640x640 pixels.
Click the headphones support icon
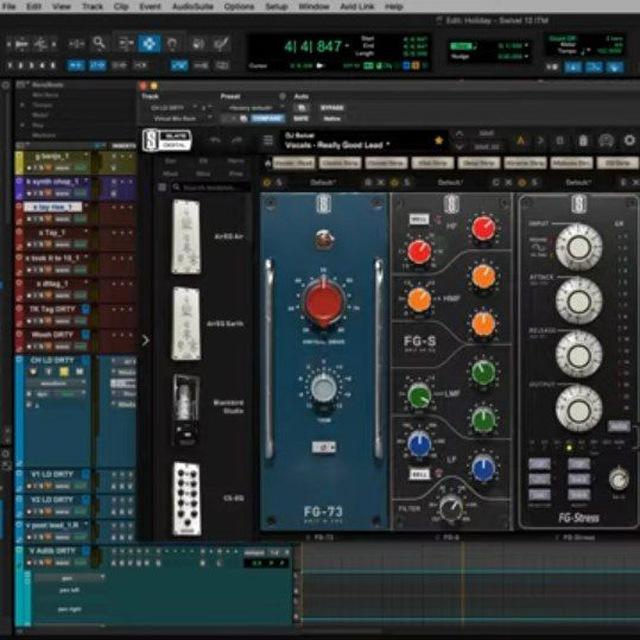606,140
